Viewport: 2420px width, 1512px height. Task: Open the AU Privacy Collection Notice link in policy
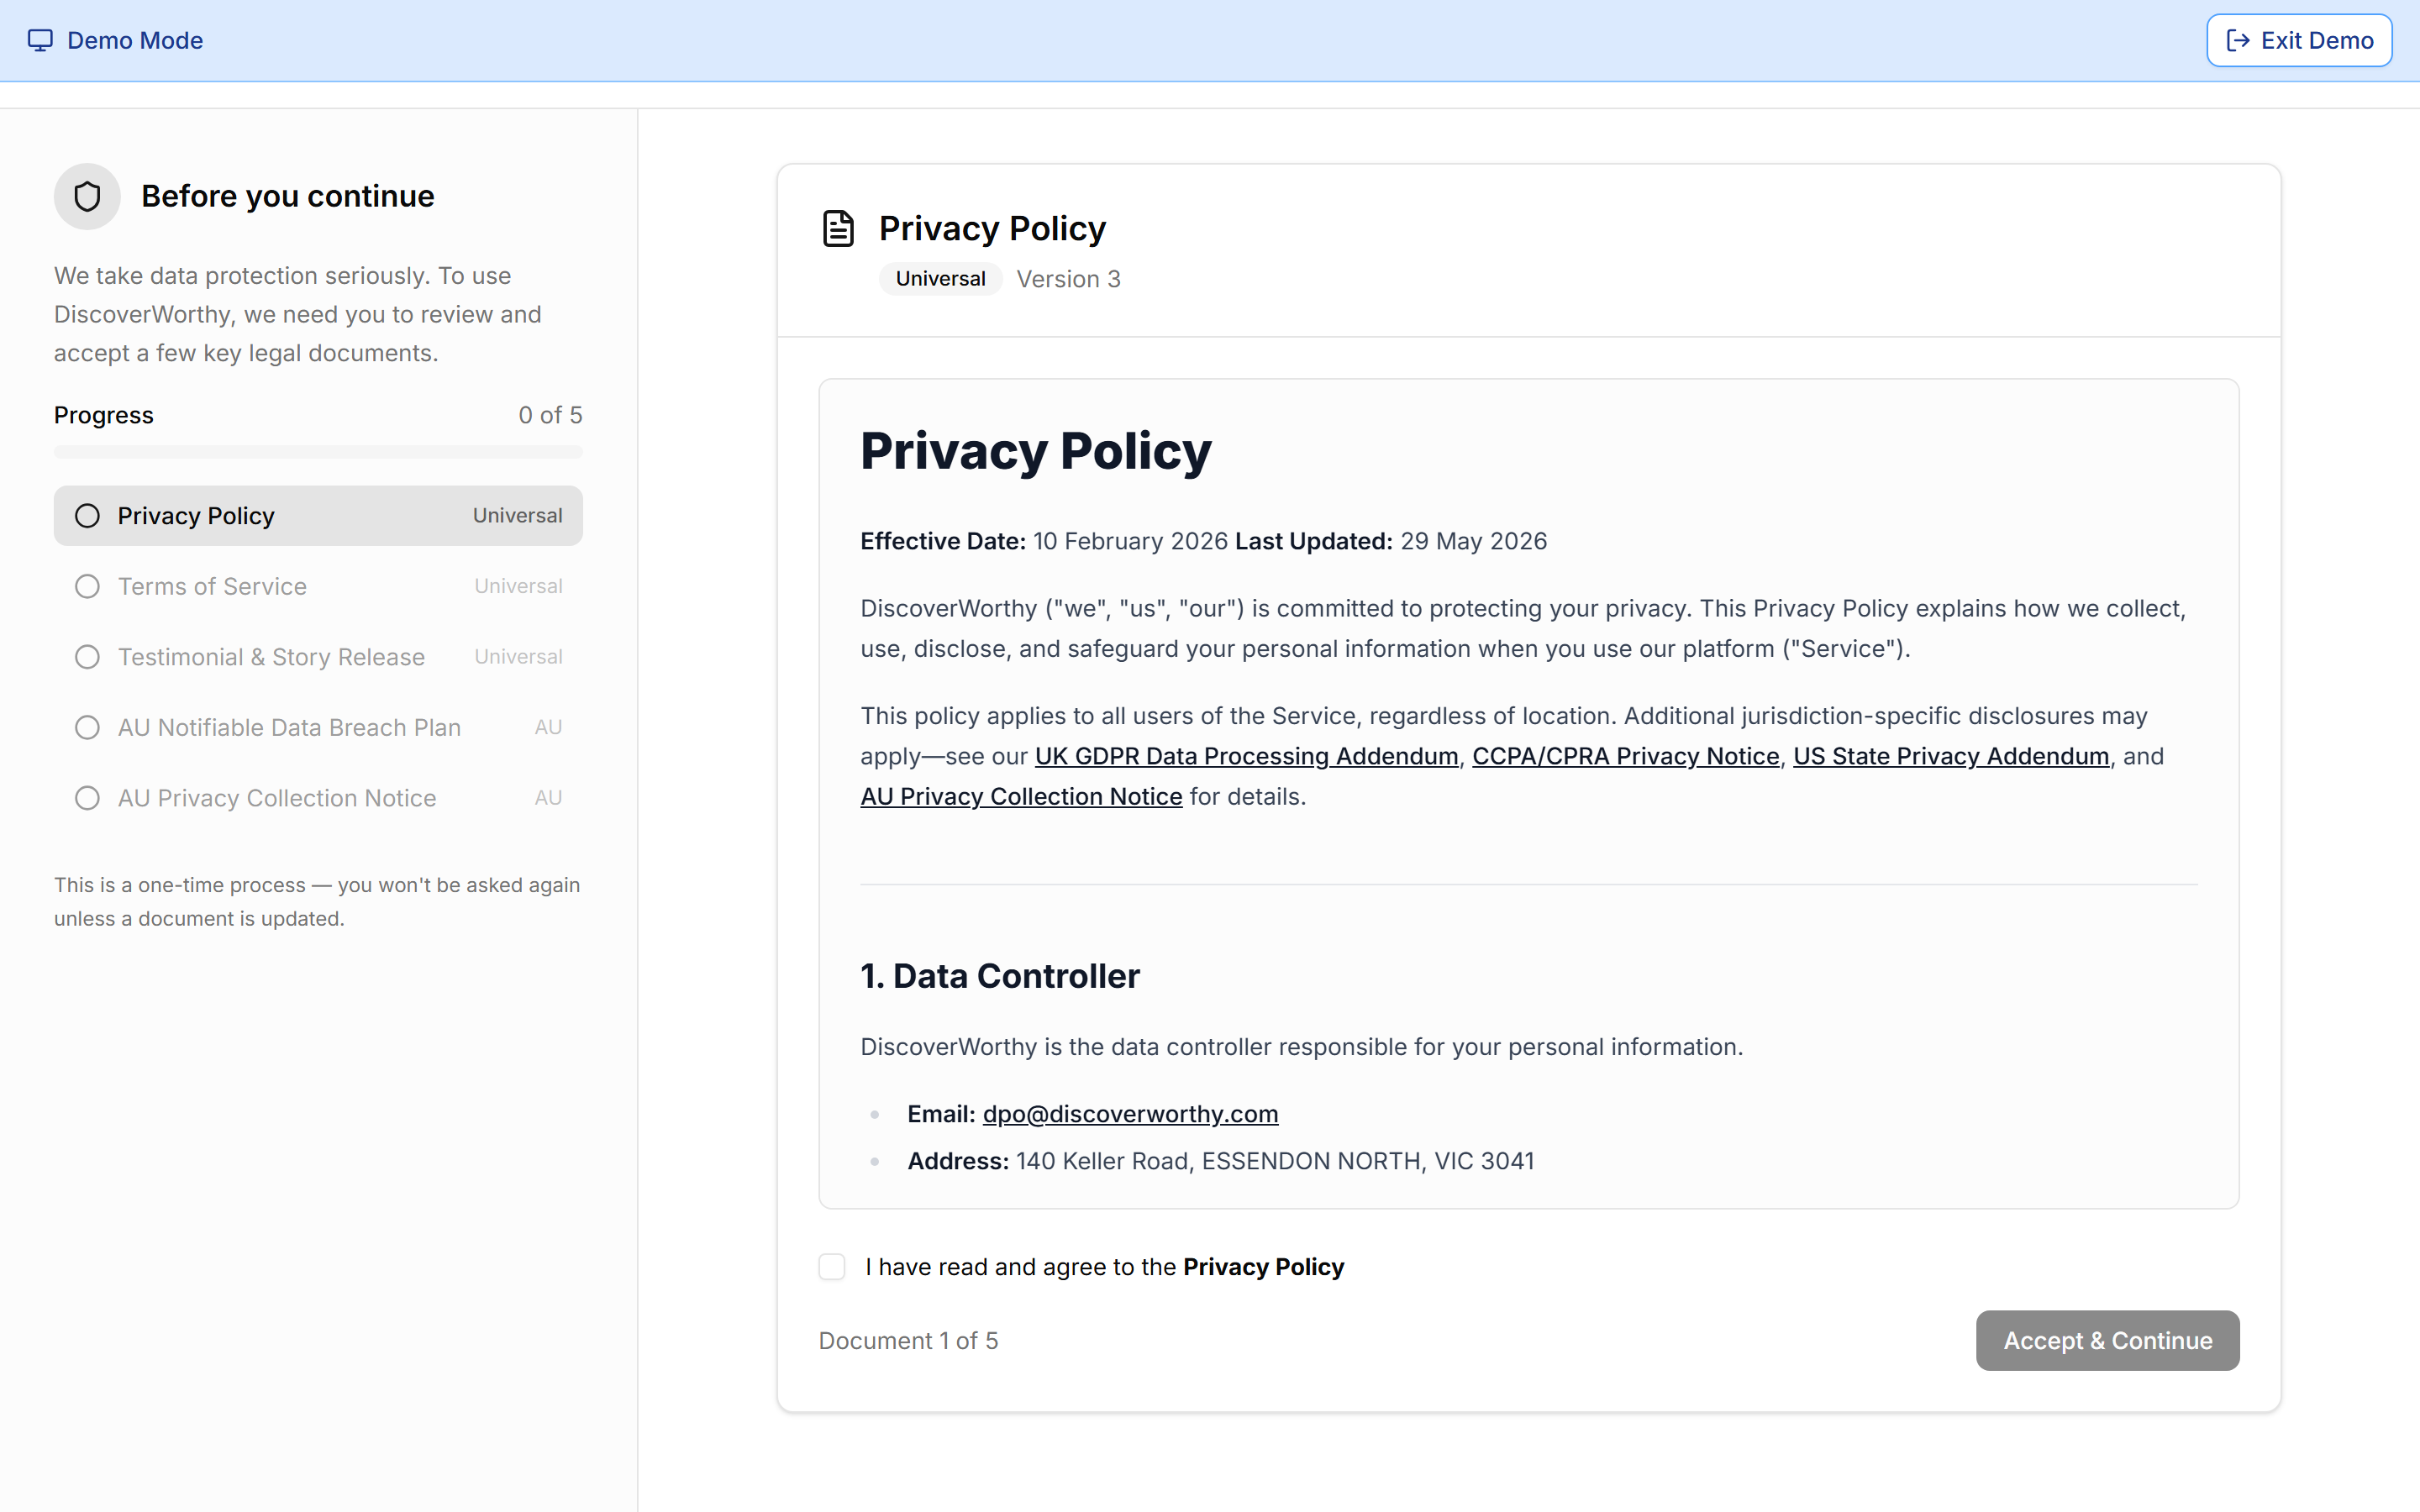click(x=1021, y=796)
